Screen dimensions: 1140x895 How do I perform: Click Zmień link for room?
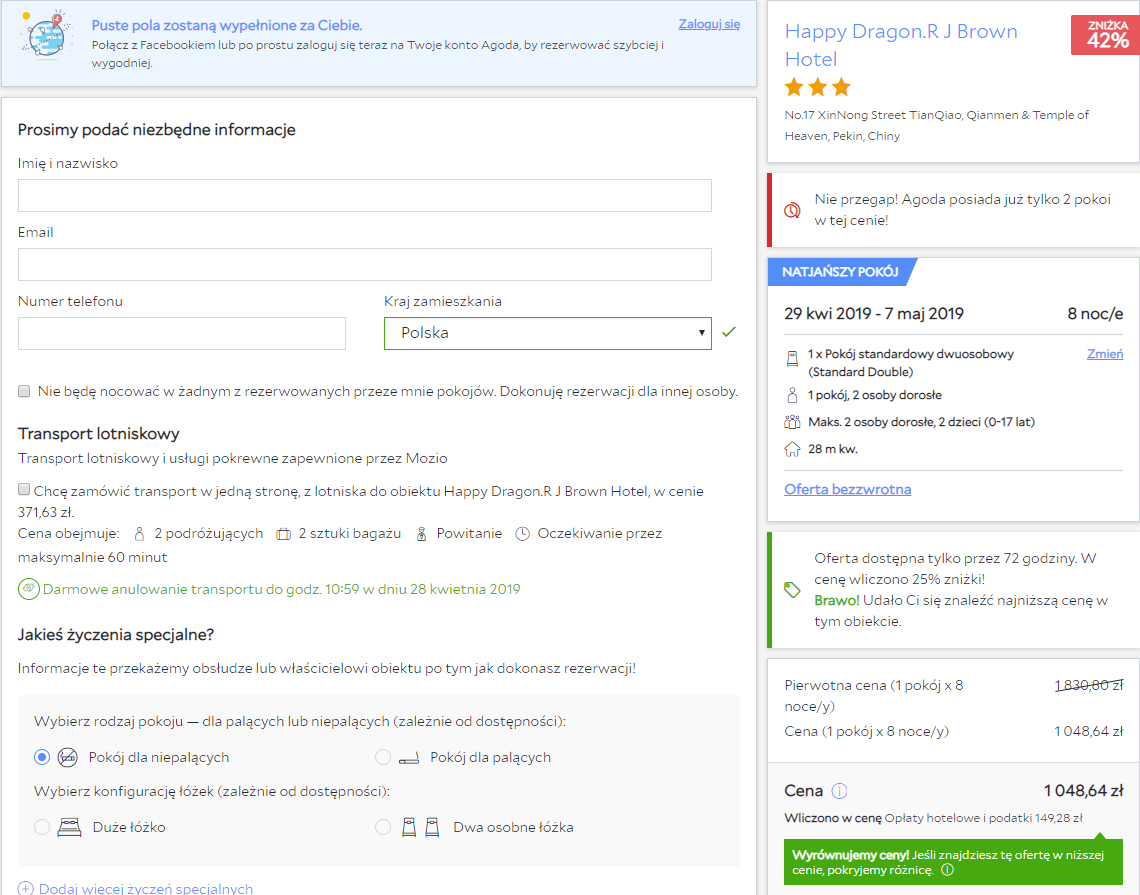[1104, 354]
